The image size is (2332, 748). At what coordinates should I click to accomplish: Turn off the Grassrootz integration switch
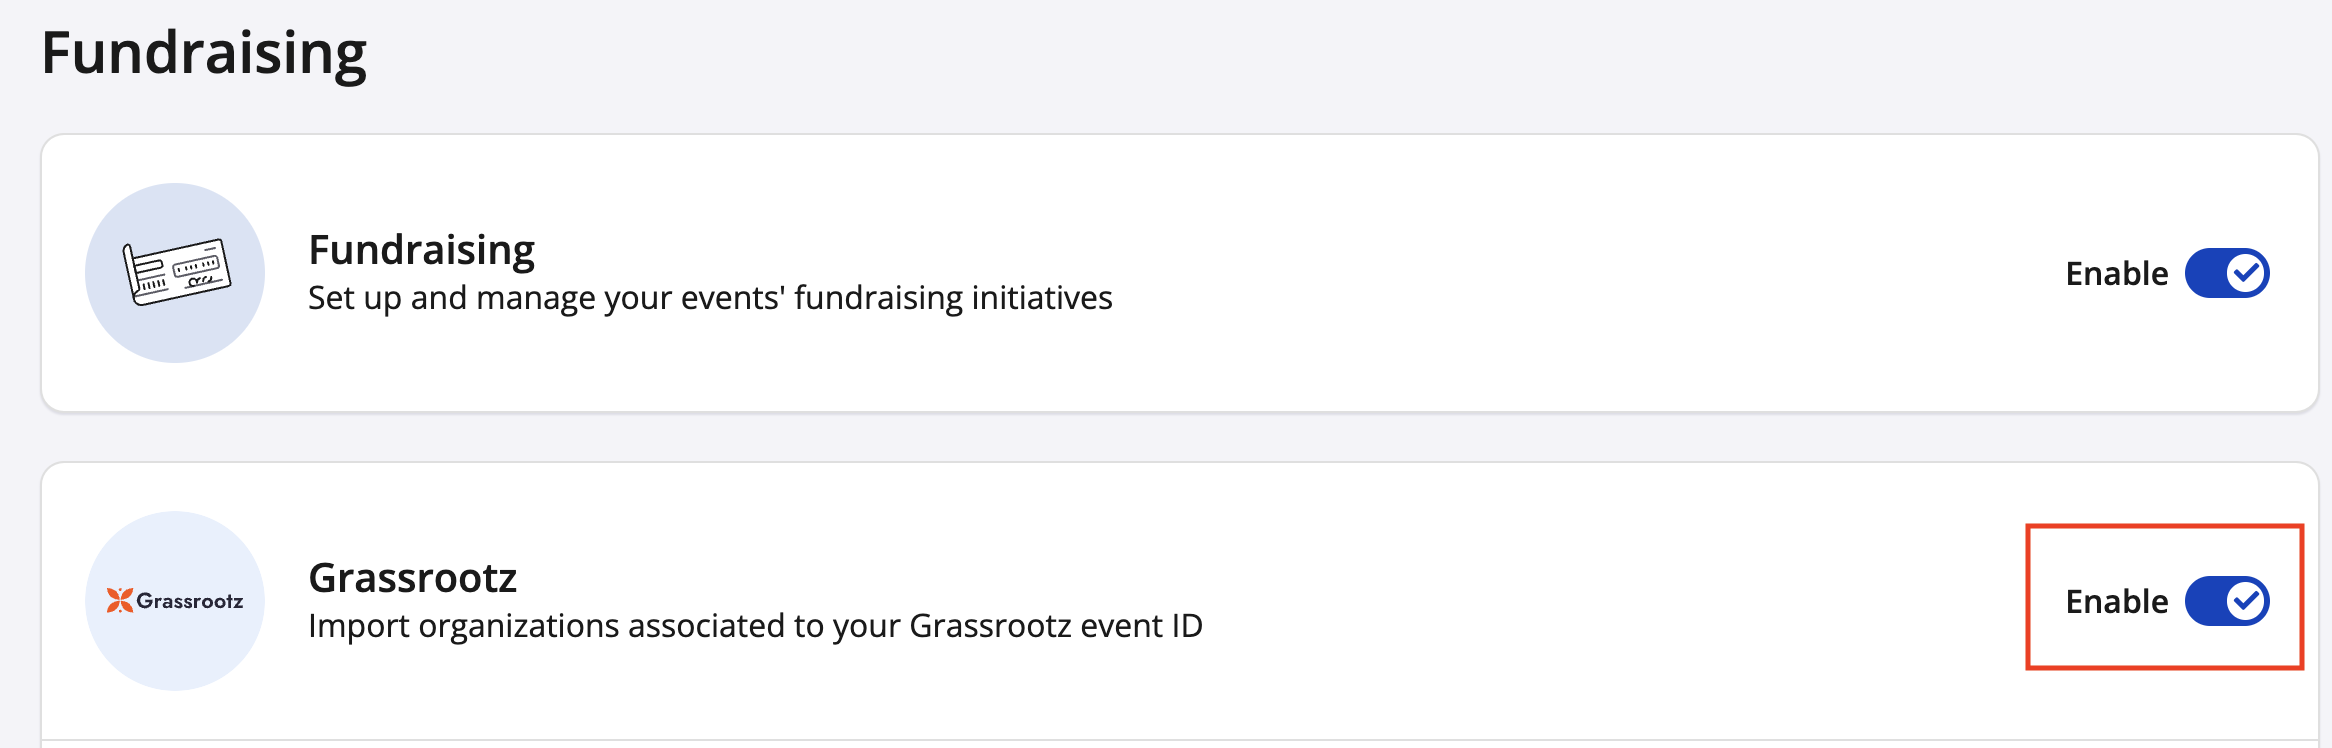click(2227, 601)
